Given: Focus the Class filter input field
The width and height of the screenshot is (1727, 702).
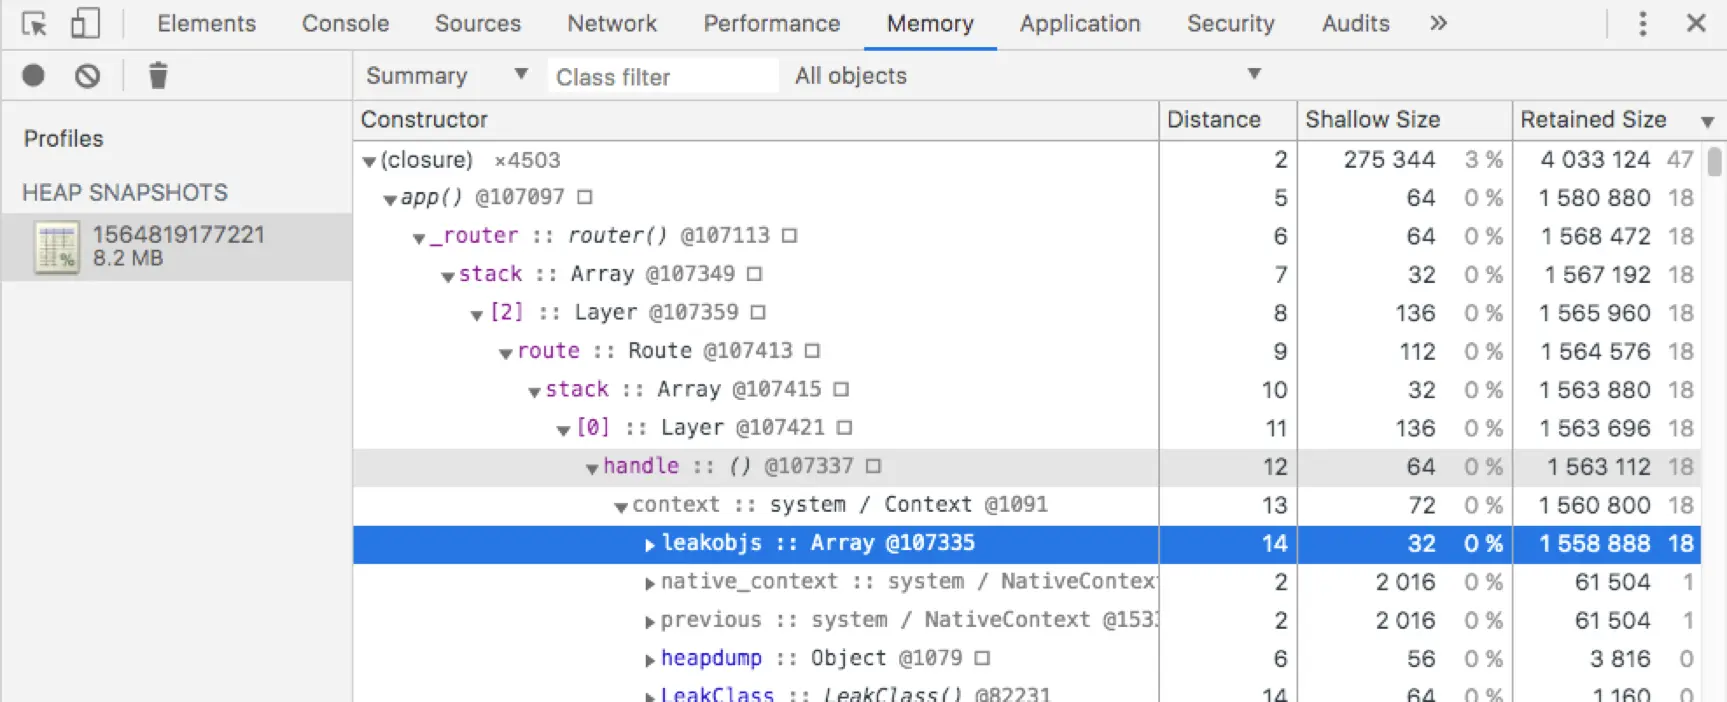Looking at the screenshot, I should (x=662, y=76).
